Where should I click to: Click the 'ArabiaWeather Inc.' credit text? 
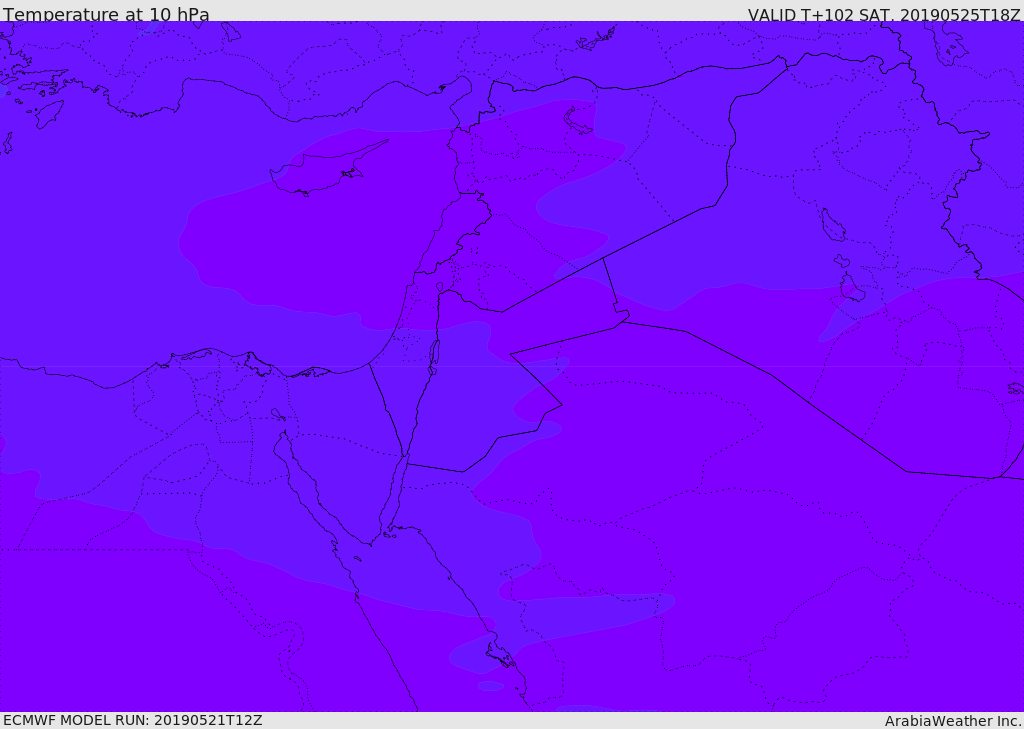tap(953, 721)
